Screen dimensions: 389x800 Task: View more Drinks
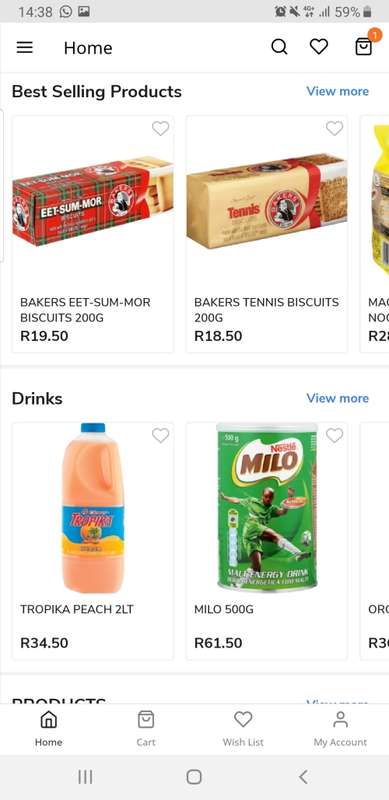point(337,398)
